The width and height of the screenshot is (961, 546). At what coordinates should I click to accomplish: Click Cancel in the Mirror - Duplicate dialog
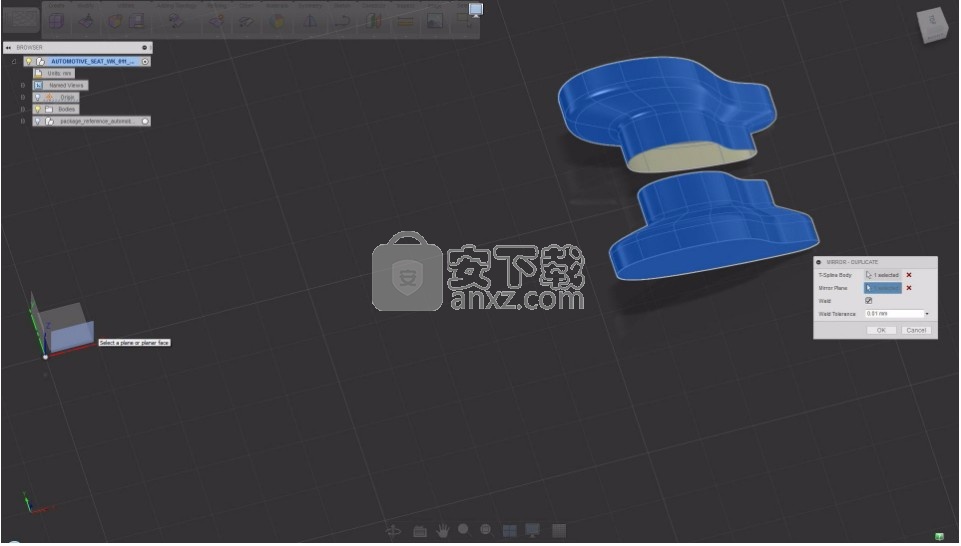click(x=916, y=330)
